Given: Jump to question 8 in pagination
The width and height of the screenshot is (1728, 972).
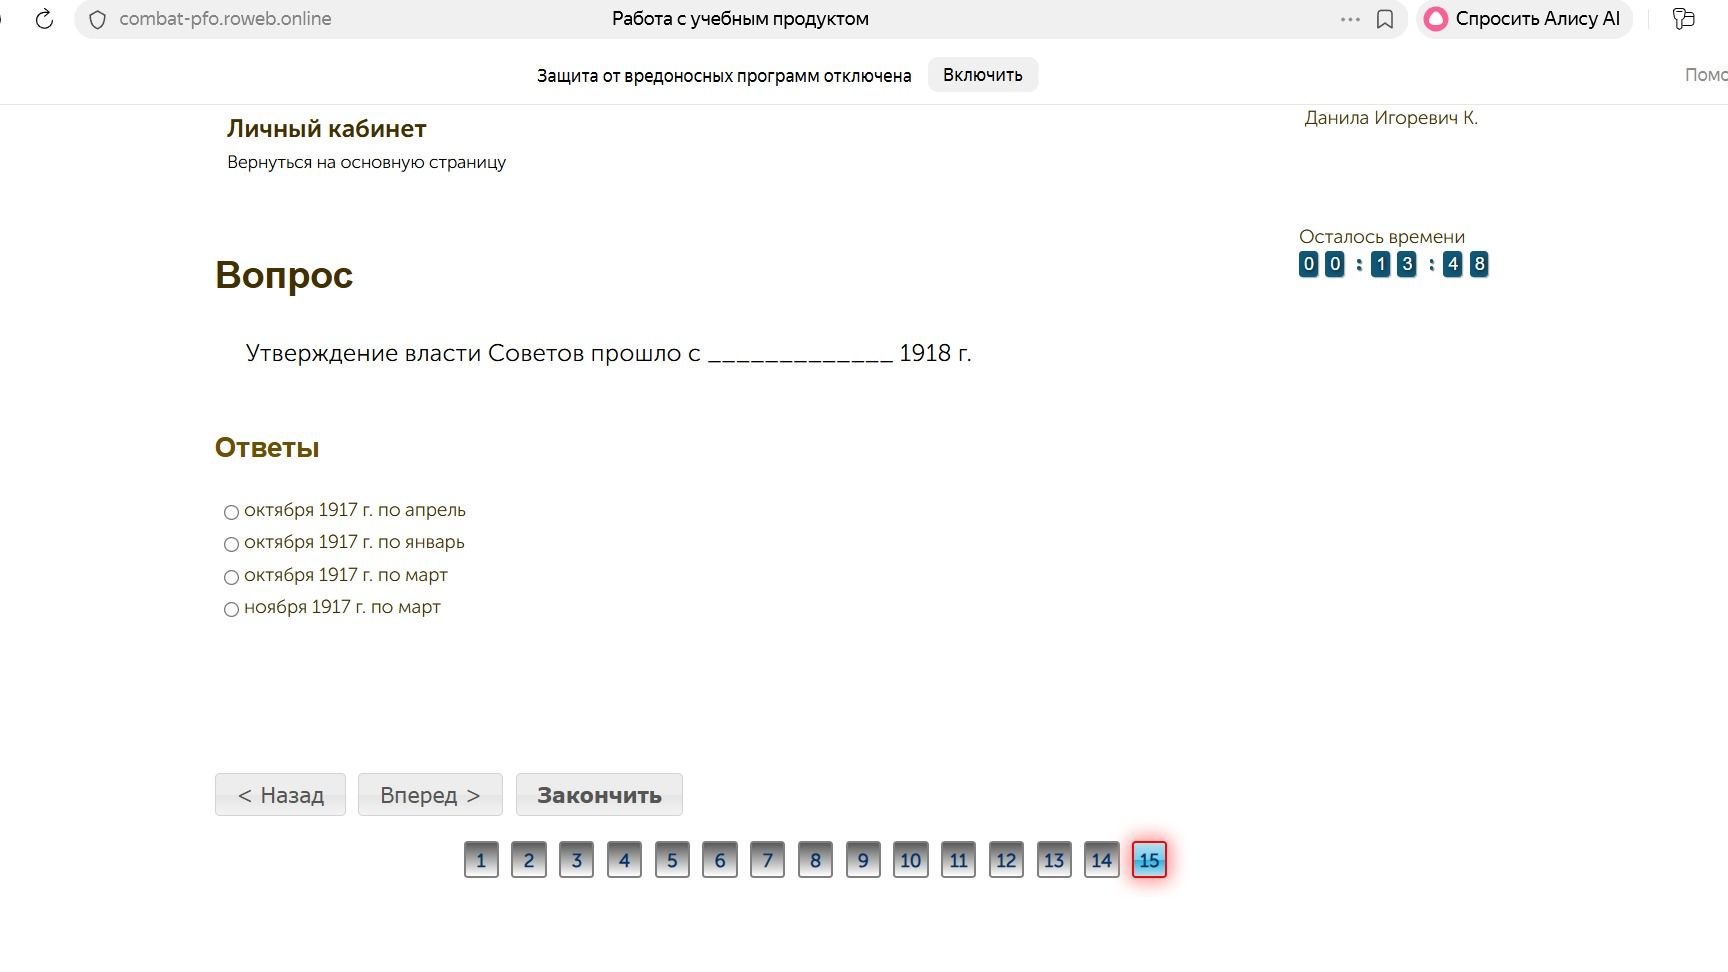Looking at the screenshot, I should click(815, 860).
